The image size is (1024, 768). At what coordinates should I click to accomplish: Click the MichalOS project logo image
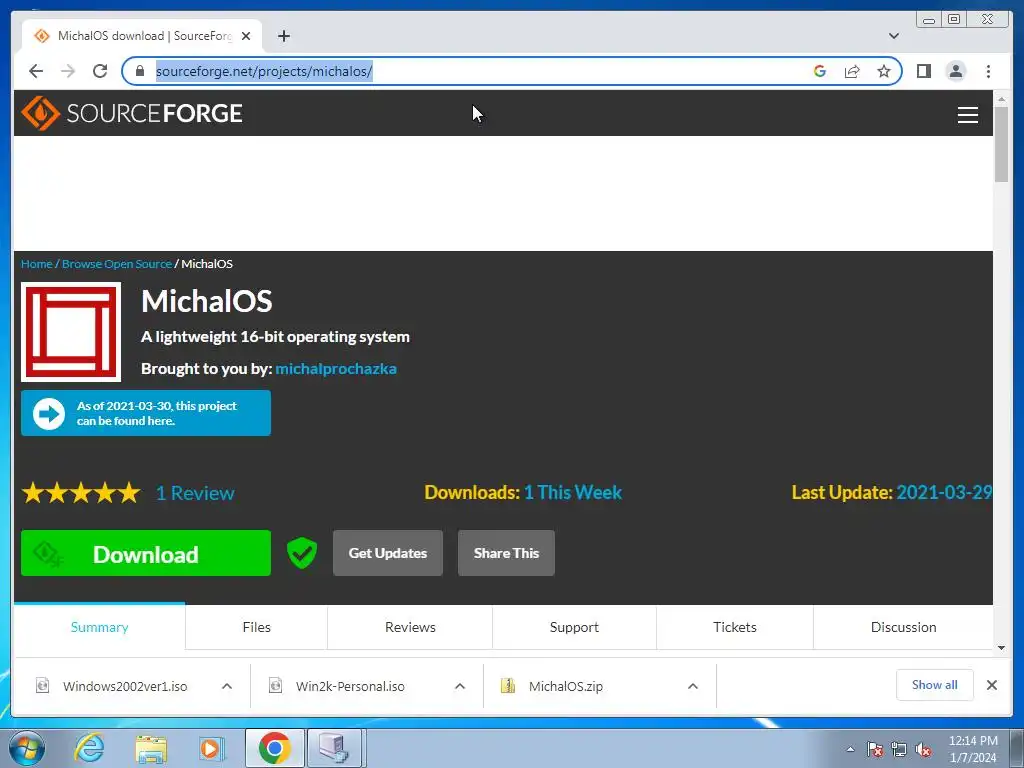tap(71, 332)
